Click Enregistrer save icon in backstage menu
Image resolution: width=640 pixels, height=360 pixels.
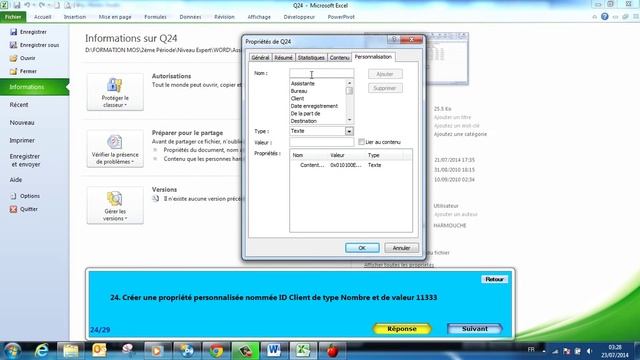[x=13, y=32]
